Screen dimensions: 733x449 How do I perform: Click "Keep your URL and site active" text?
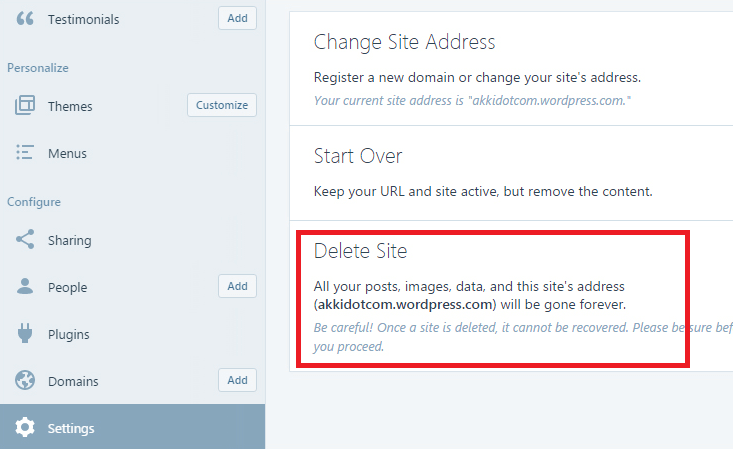[x=483, y=191]
